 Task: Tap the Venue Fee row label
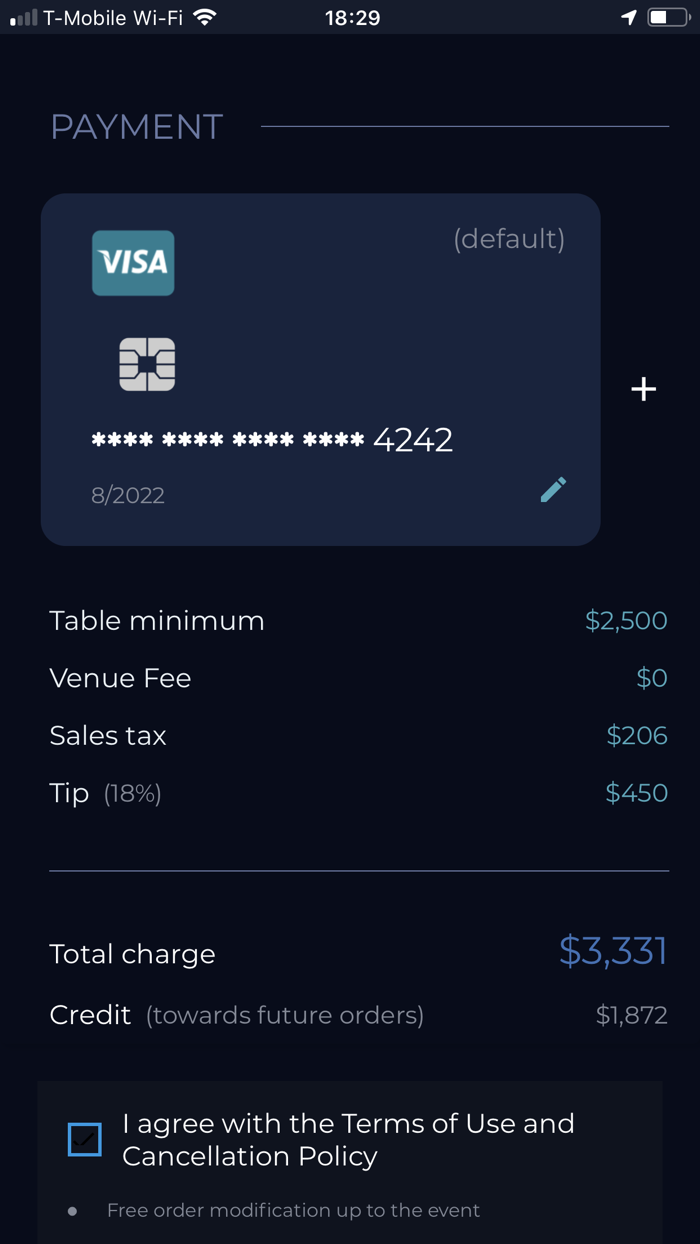tap(120, 678)
